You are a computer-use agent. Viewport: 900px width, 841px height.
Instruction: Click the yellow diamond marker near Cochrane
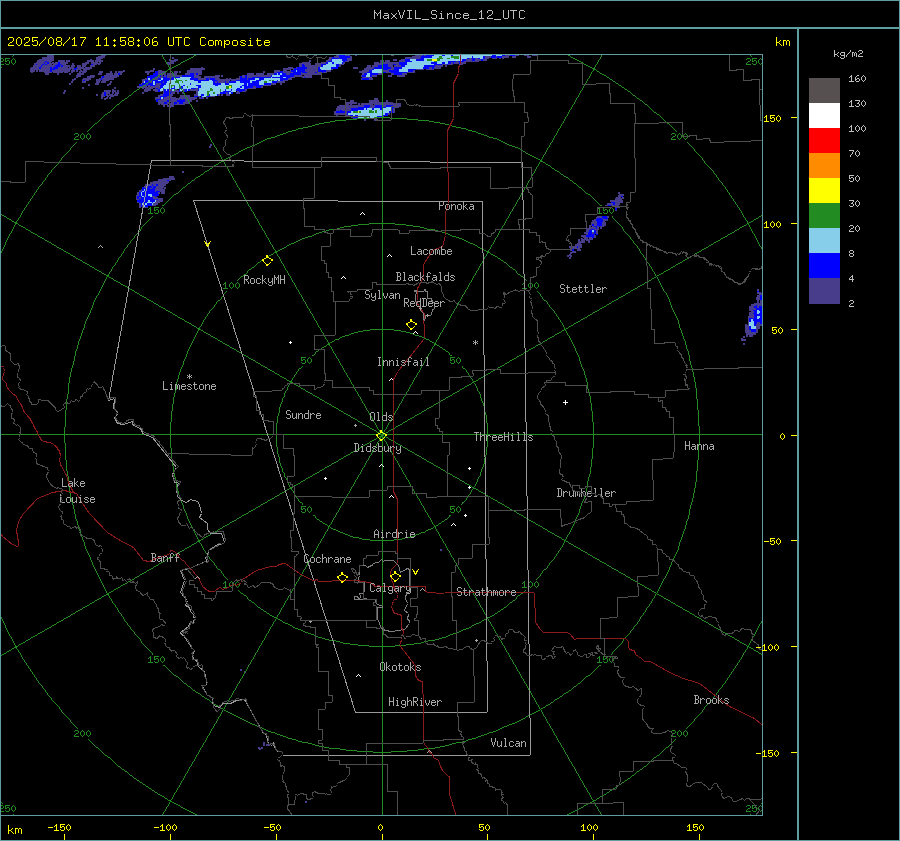click(342, 577)
